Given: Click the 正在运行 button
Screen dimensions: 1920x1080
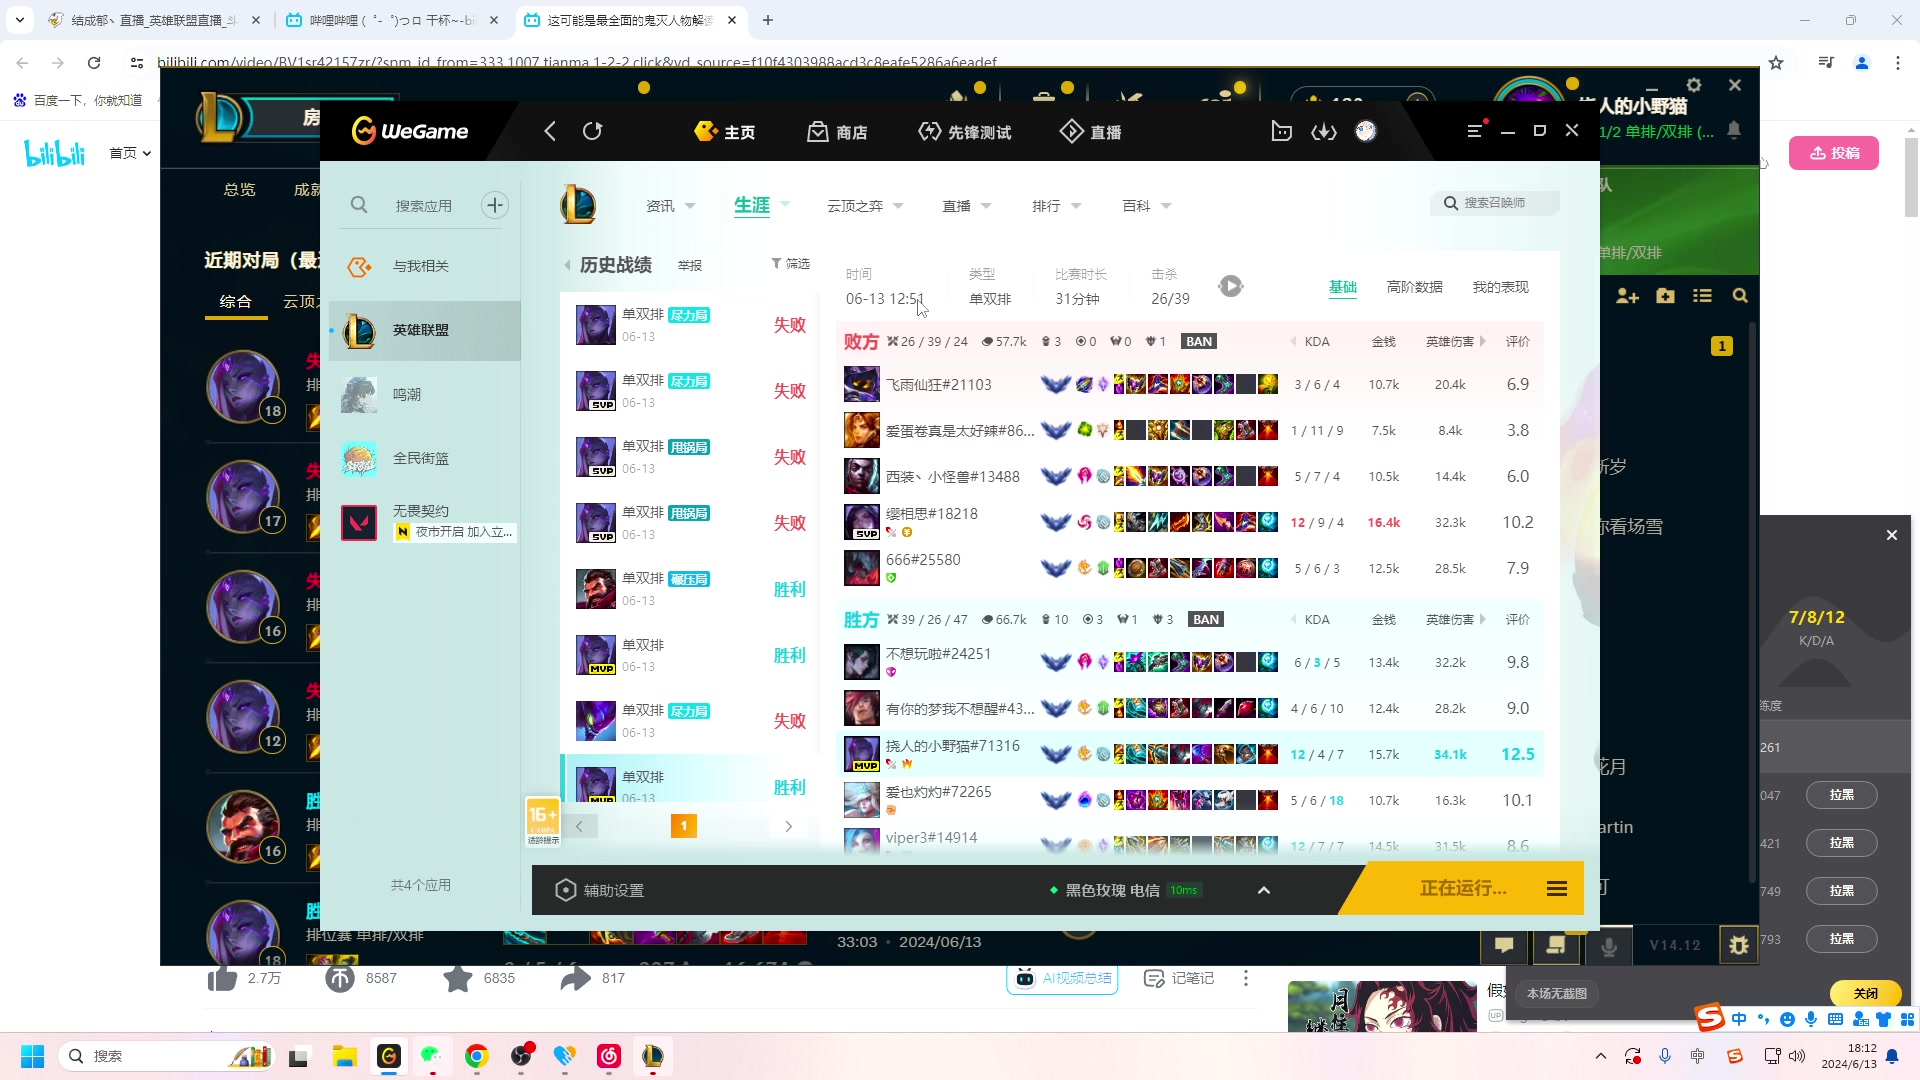Looking at the screenshot, I should pos(1463,889).
